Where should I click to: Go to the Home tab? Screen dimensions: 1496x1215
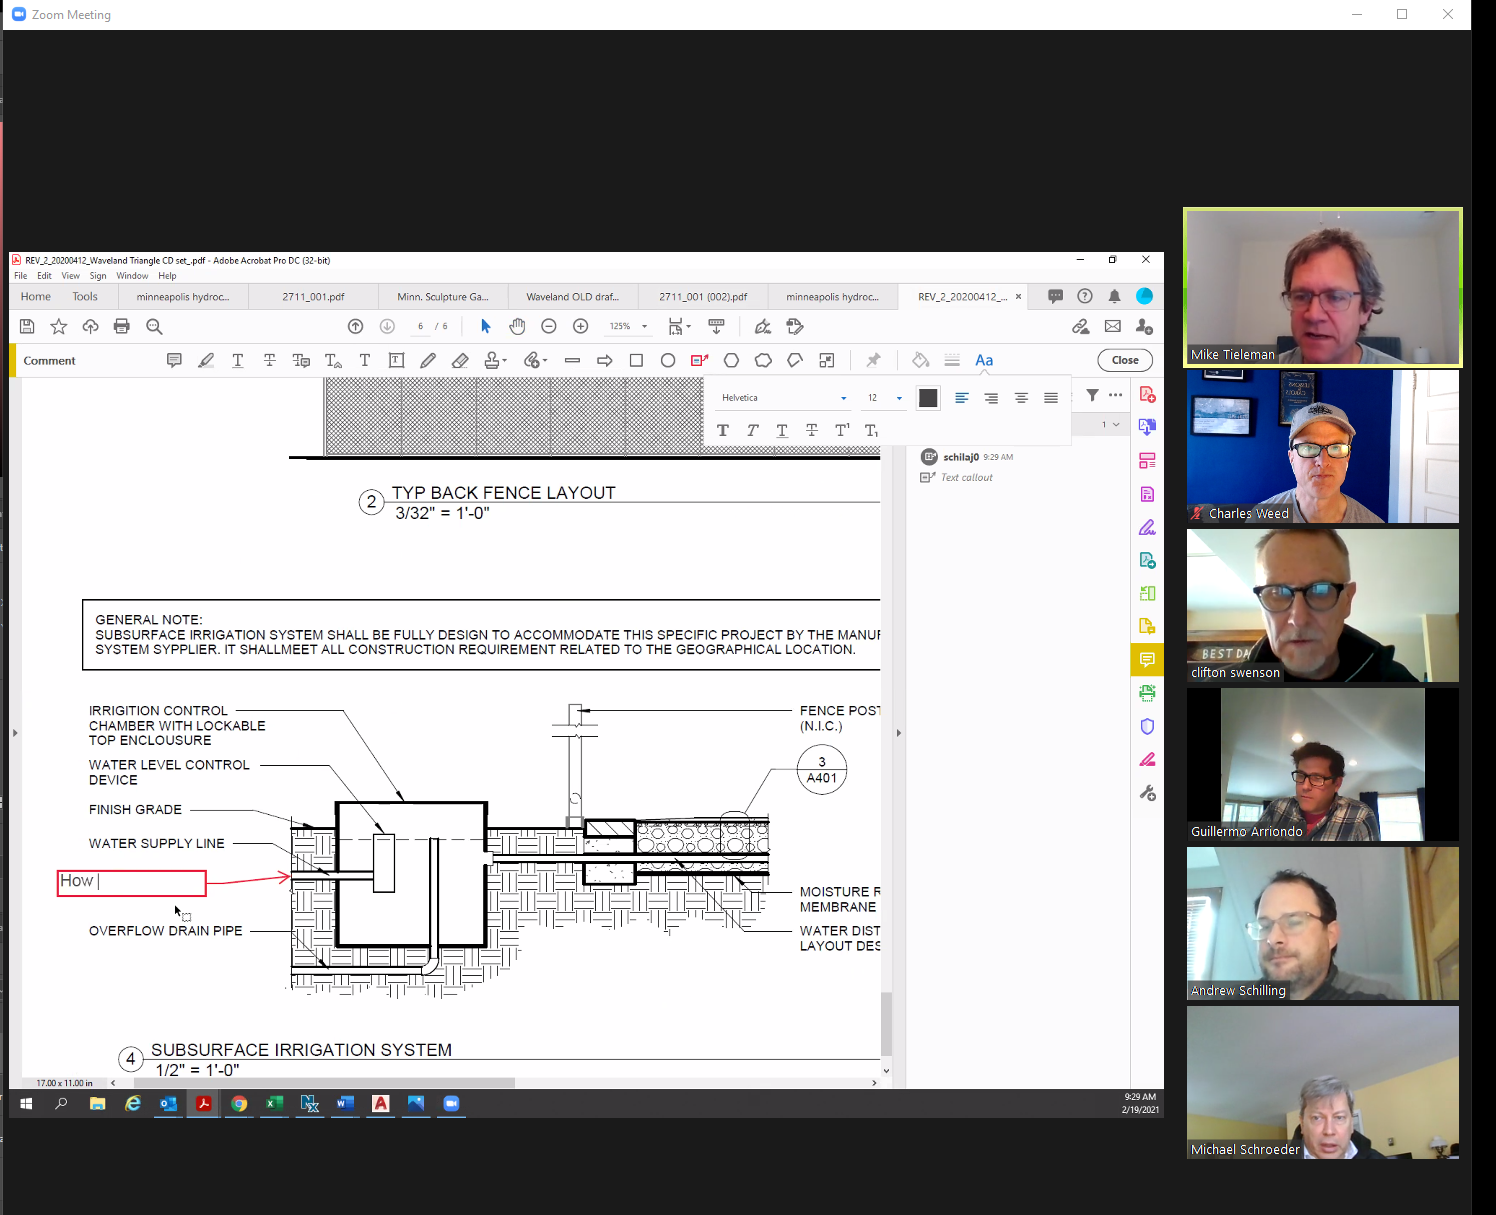(x=36, y=297)
